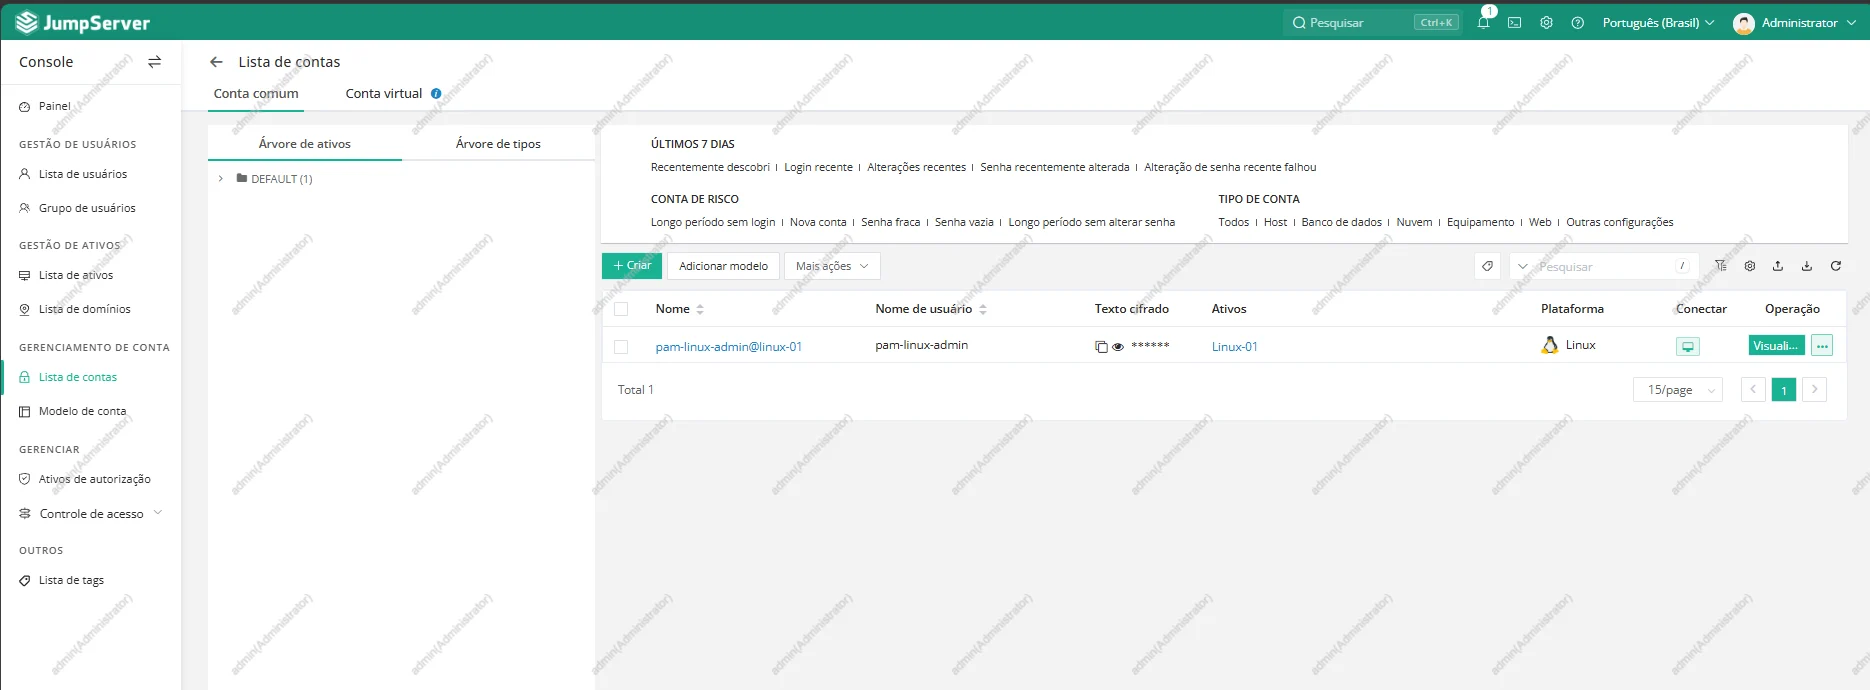The width and height of the screenshot is (1870, 690).
Task: Copy the encrypted secret of pam-linux-admin
Action: pos(1101,347)
